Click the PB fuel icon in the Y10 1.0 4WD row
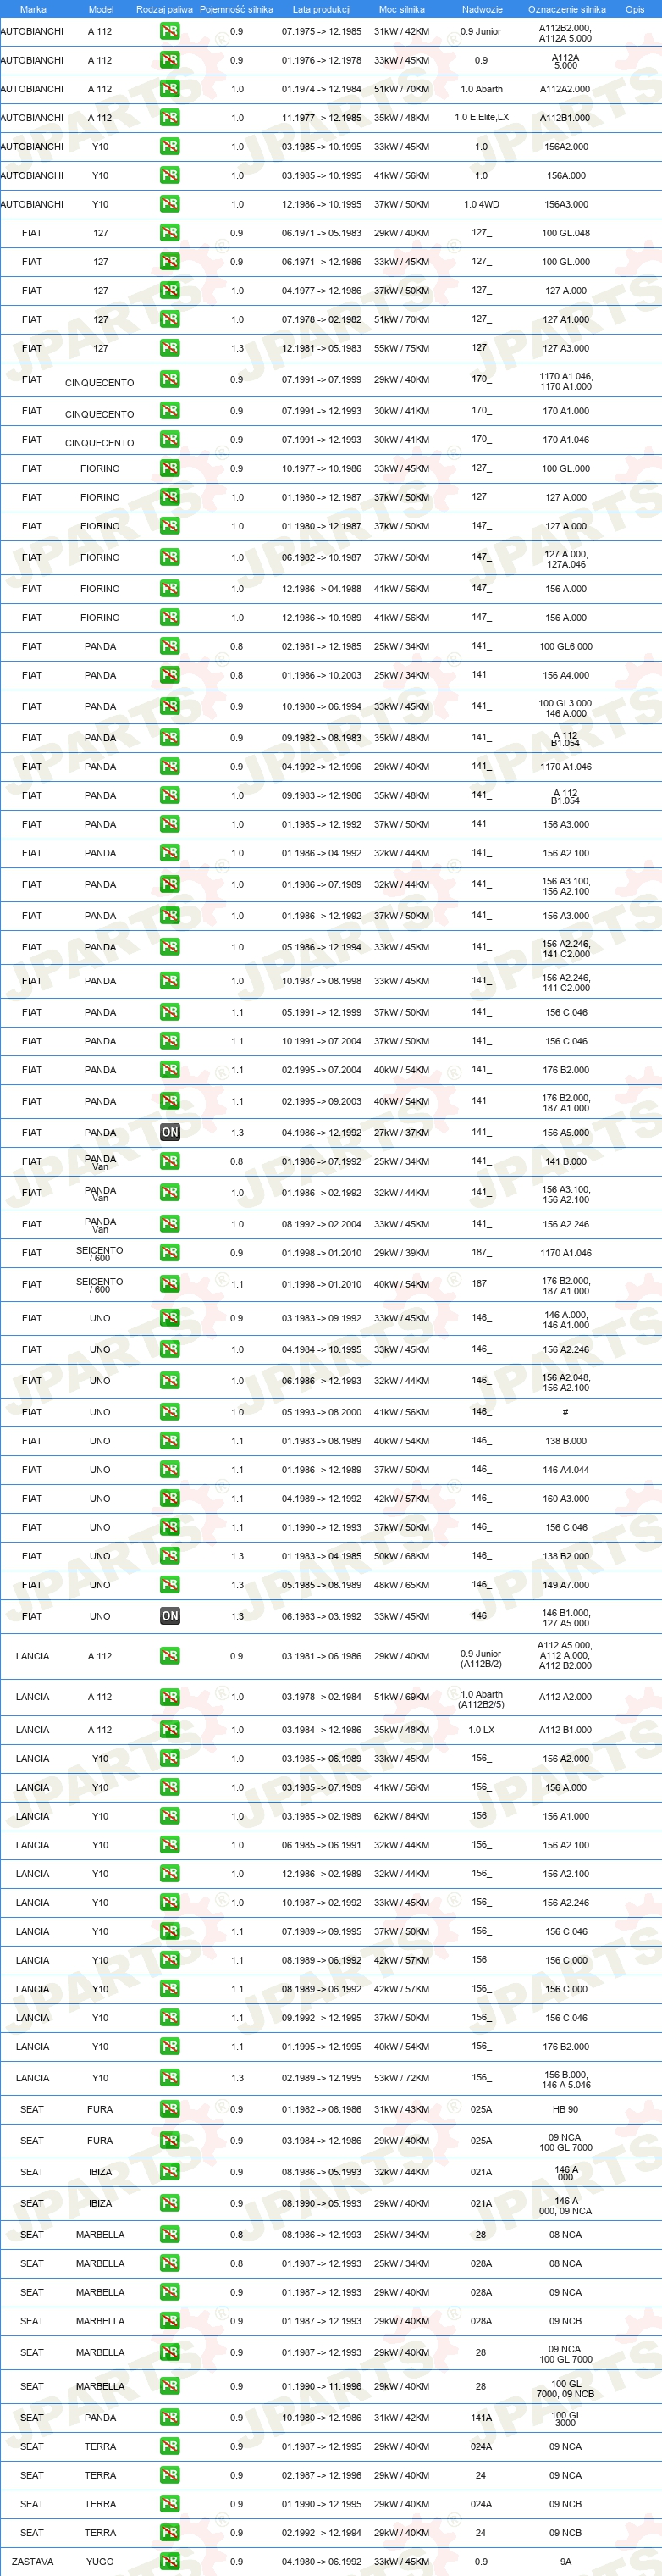662x2576 pixels. coord(170,204)
